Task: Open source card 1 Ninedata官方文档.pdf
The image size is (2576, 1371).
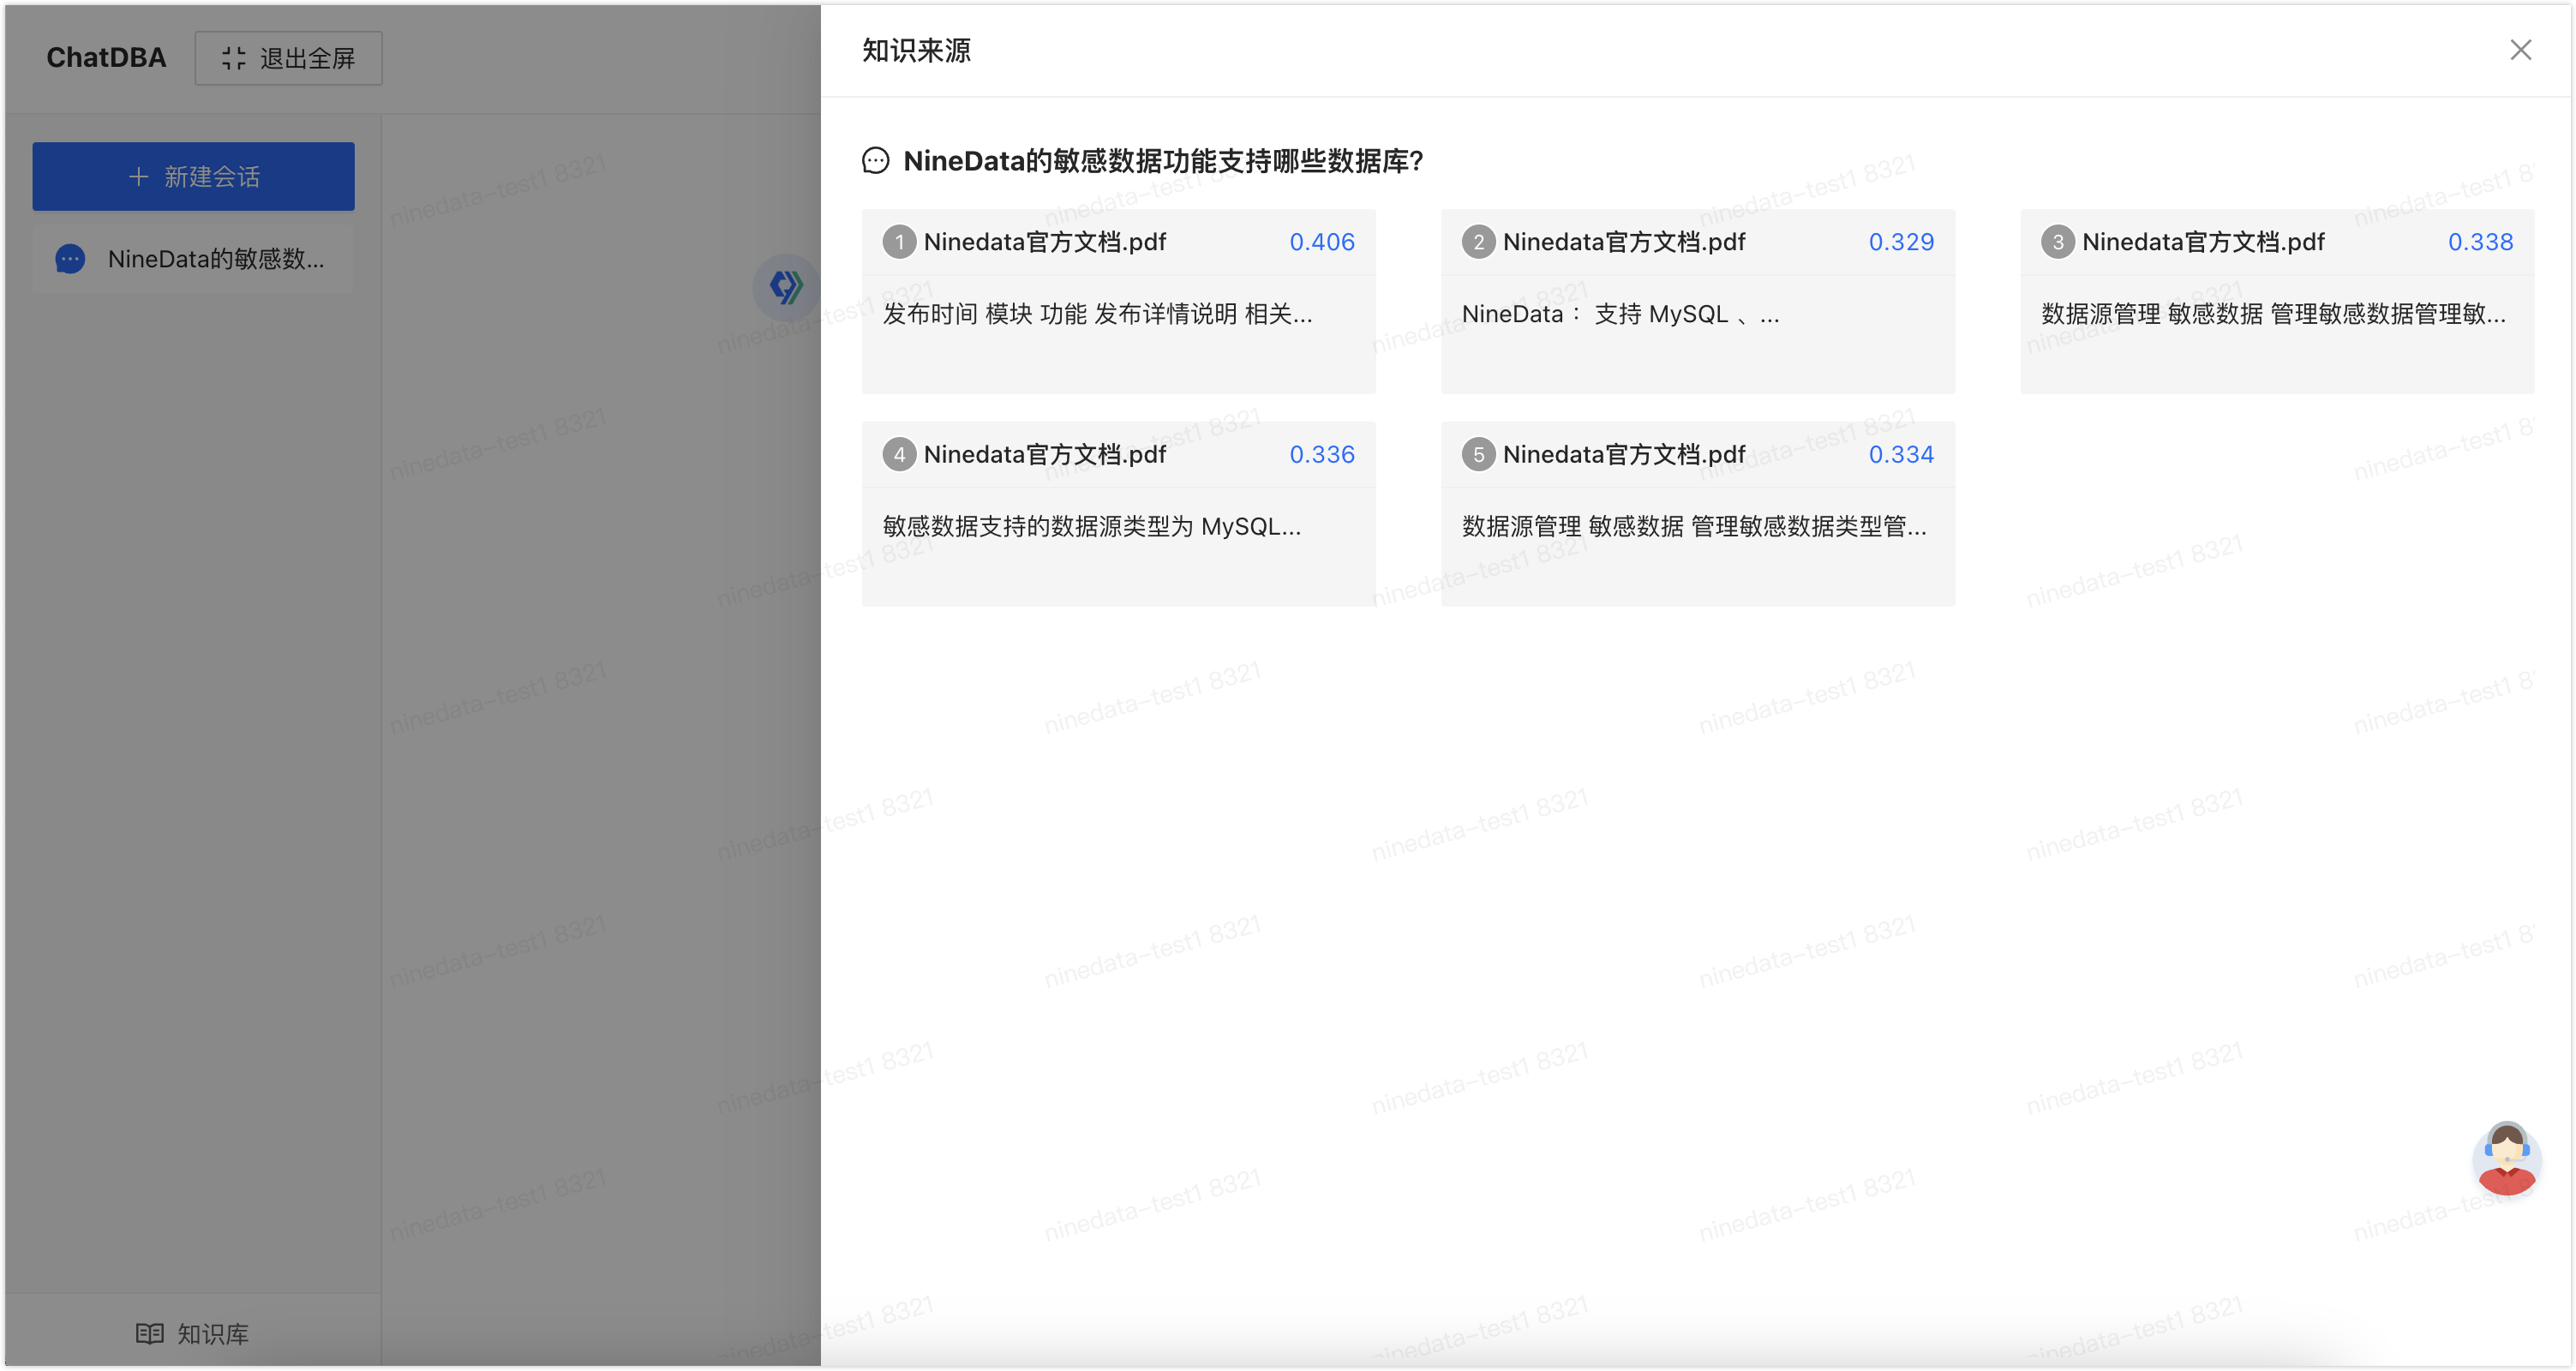Action: 1118,301
